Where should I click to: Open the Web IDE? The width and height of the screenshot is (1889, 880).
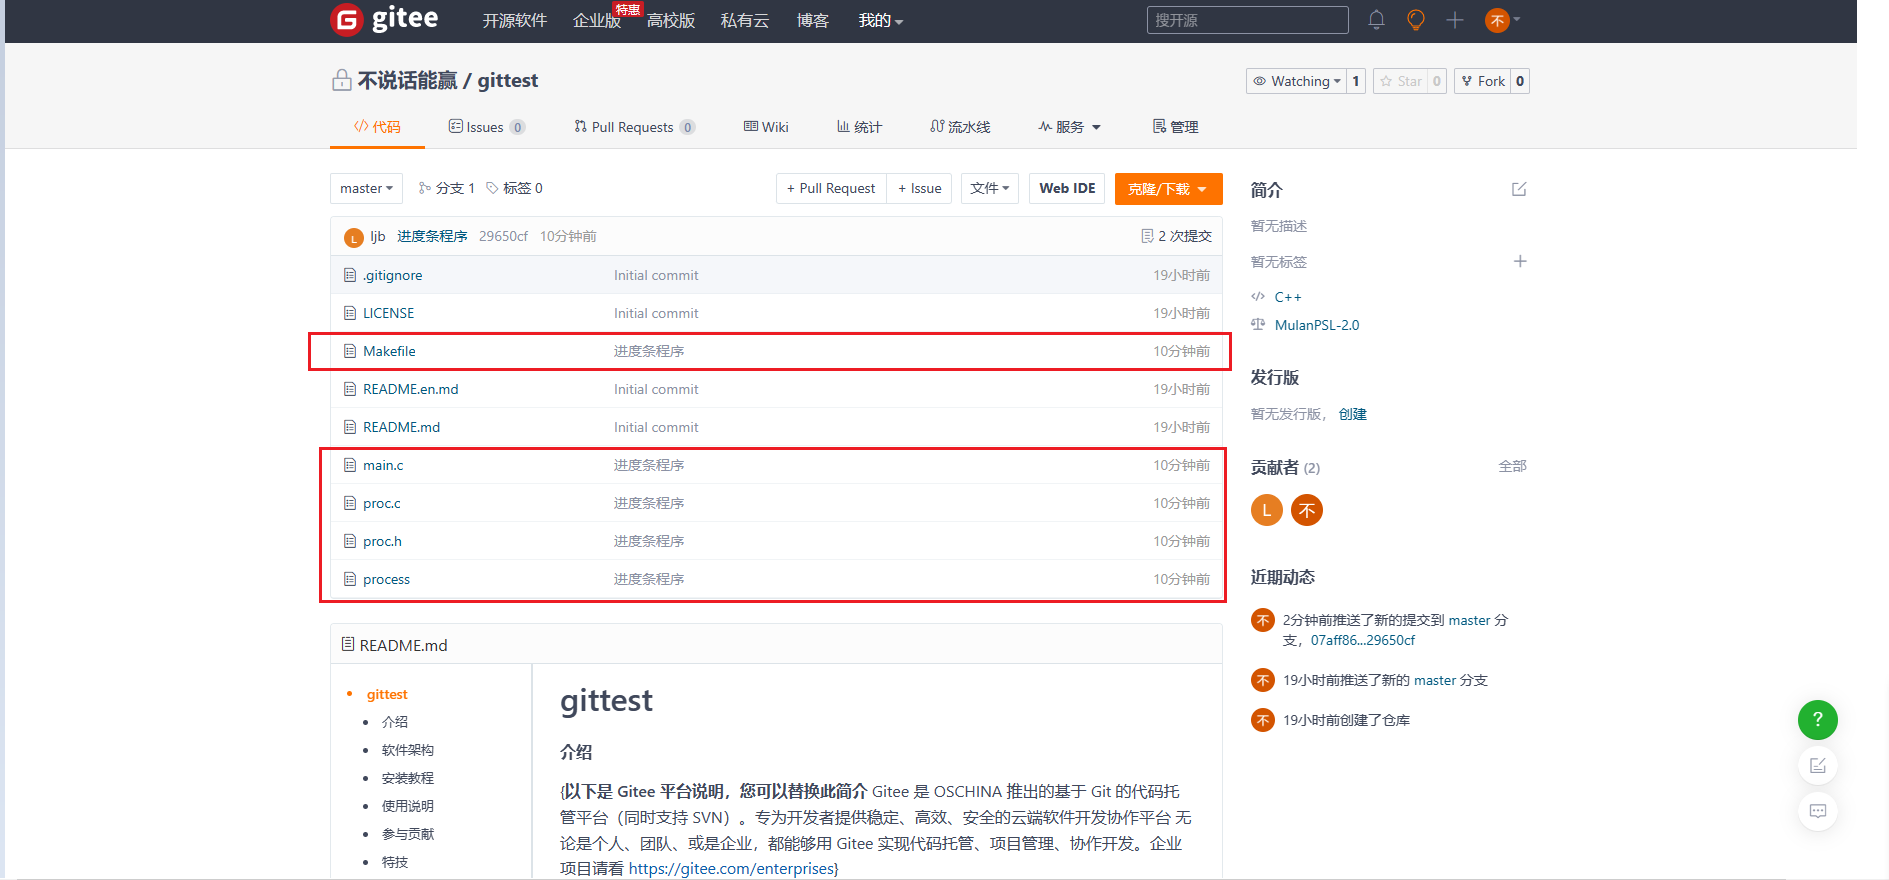(x=1067, y=188)
